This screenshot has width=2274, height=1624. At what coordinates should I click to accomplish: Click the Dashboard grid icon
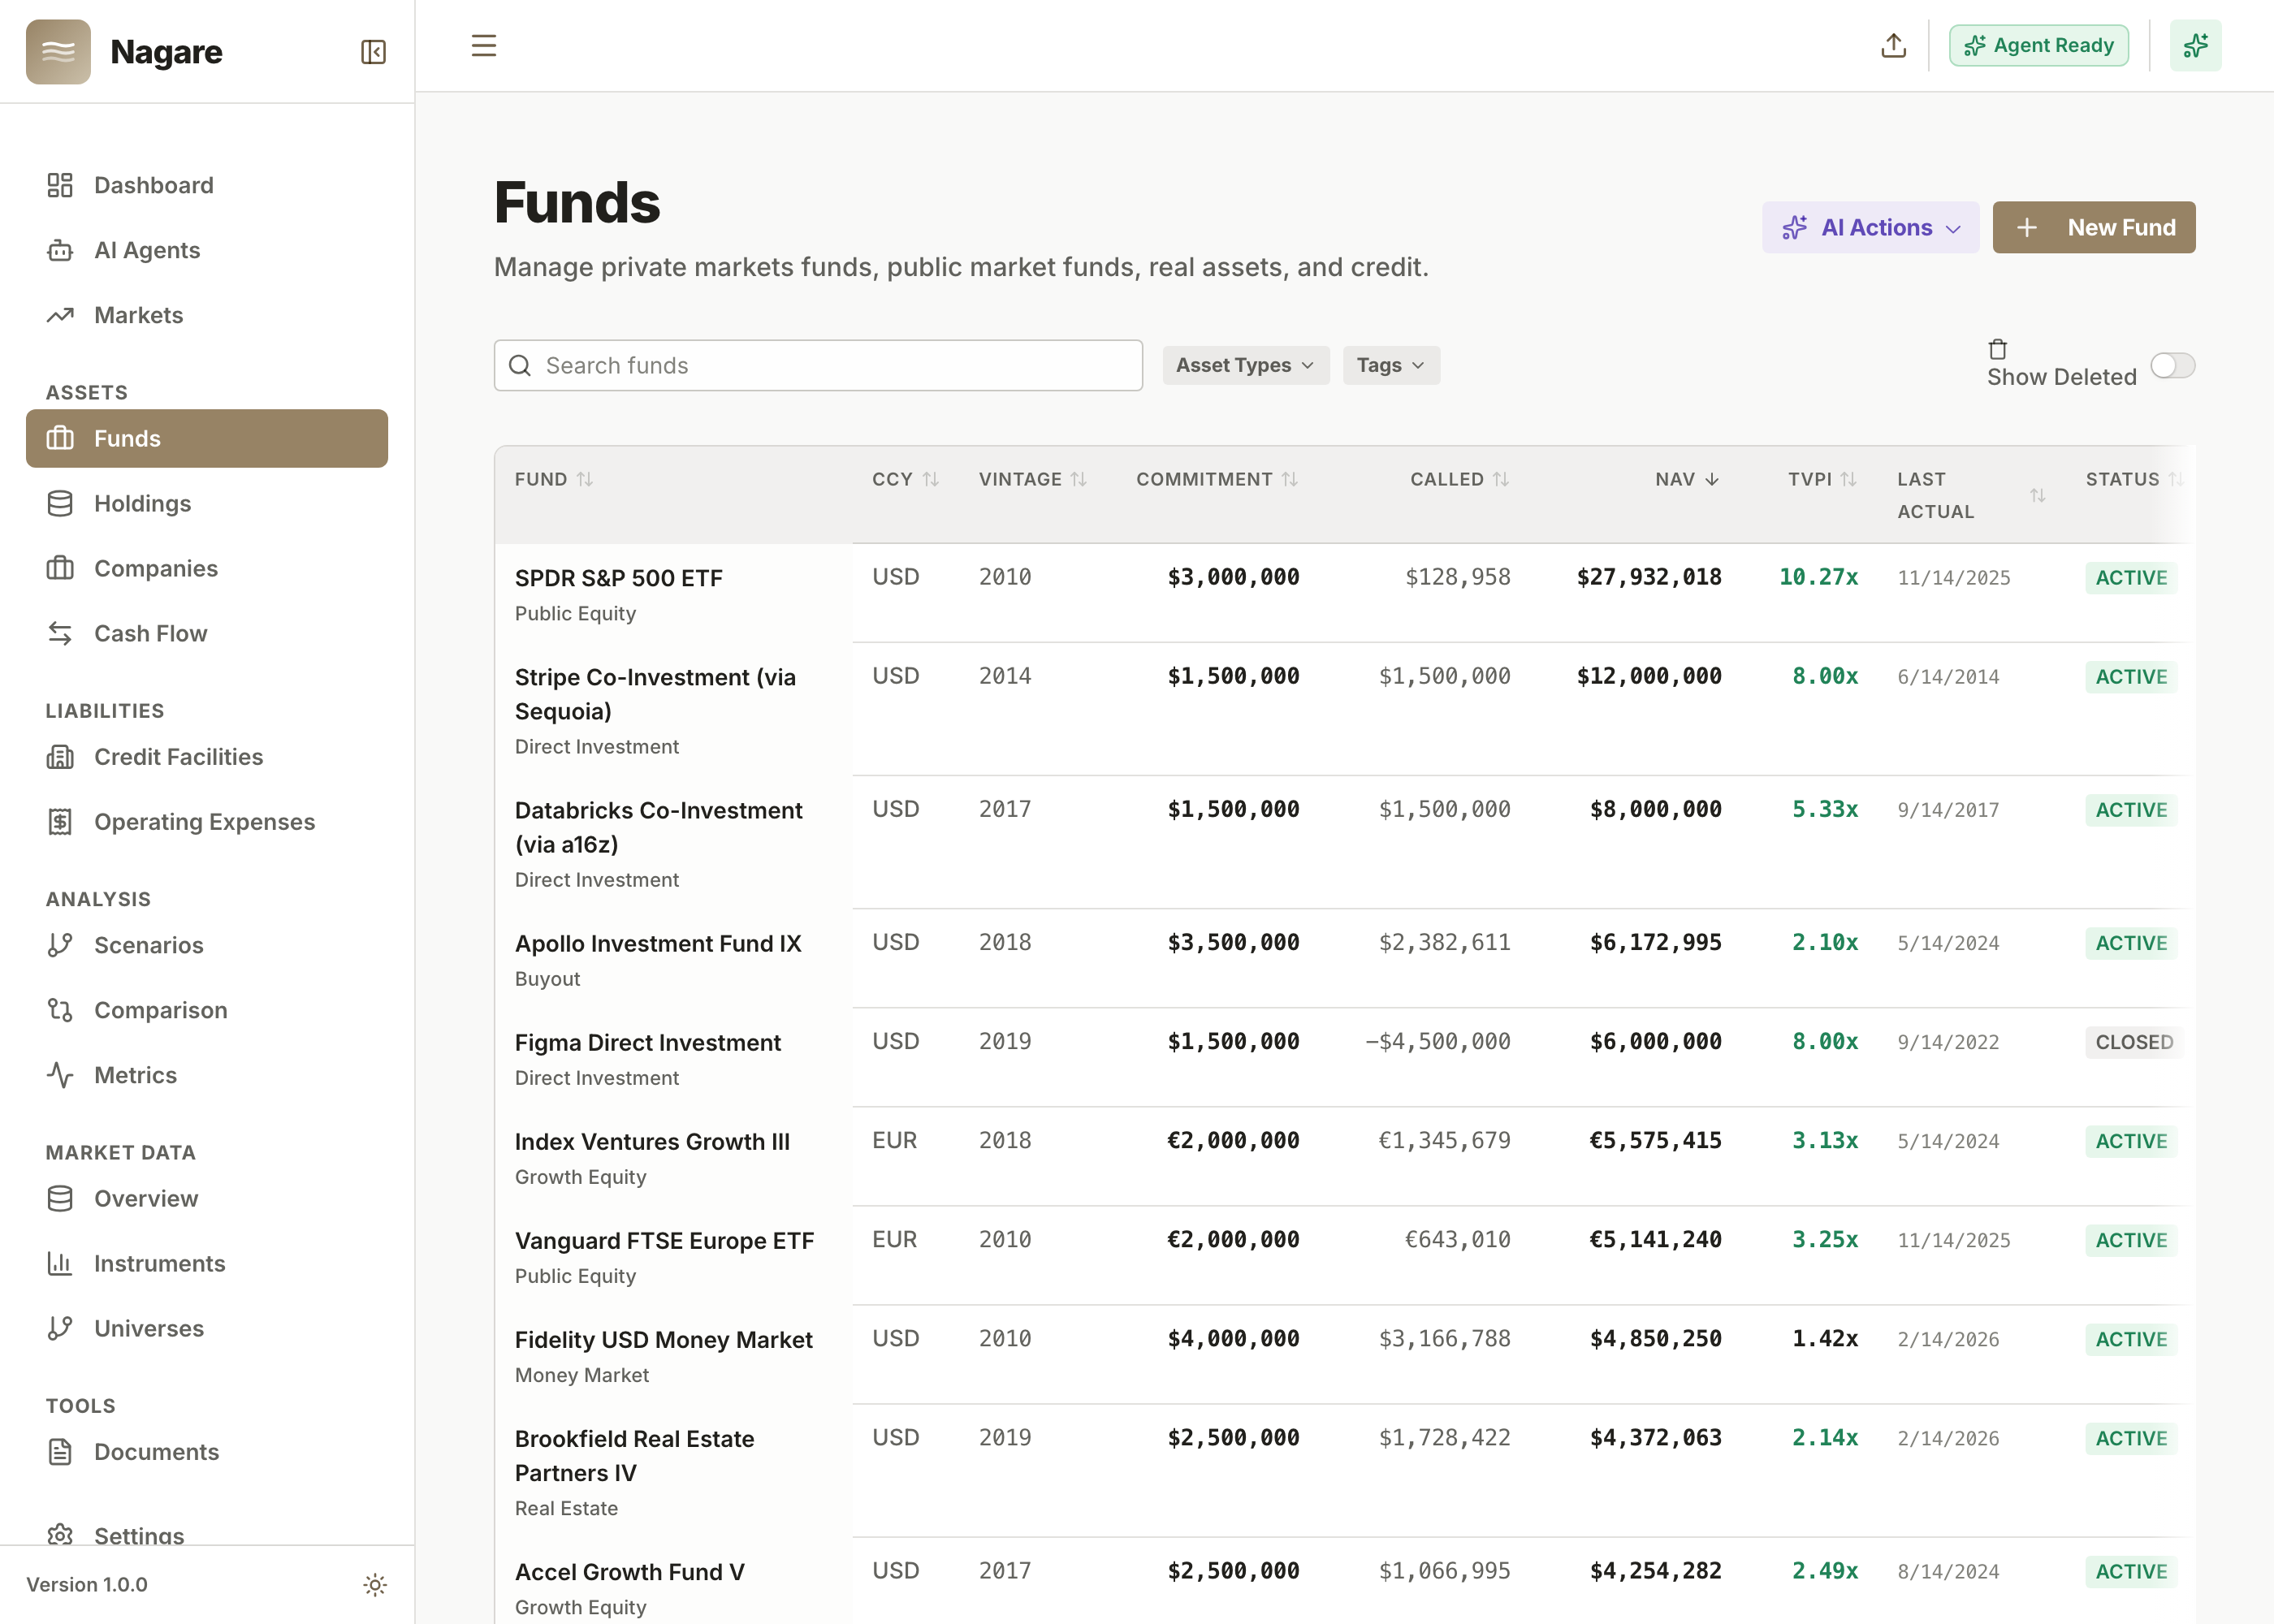[x=60, y=185]
